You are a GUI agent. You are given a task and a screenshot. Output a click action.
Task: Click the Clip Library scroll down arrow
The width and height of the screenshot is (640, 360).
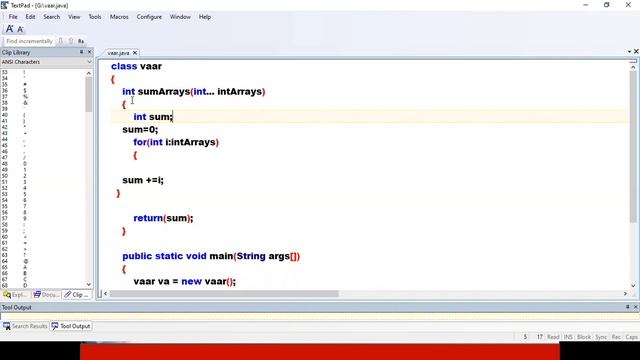(89, 284)
